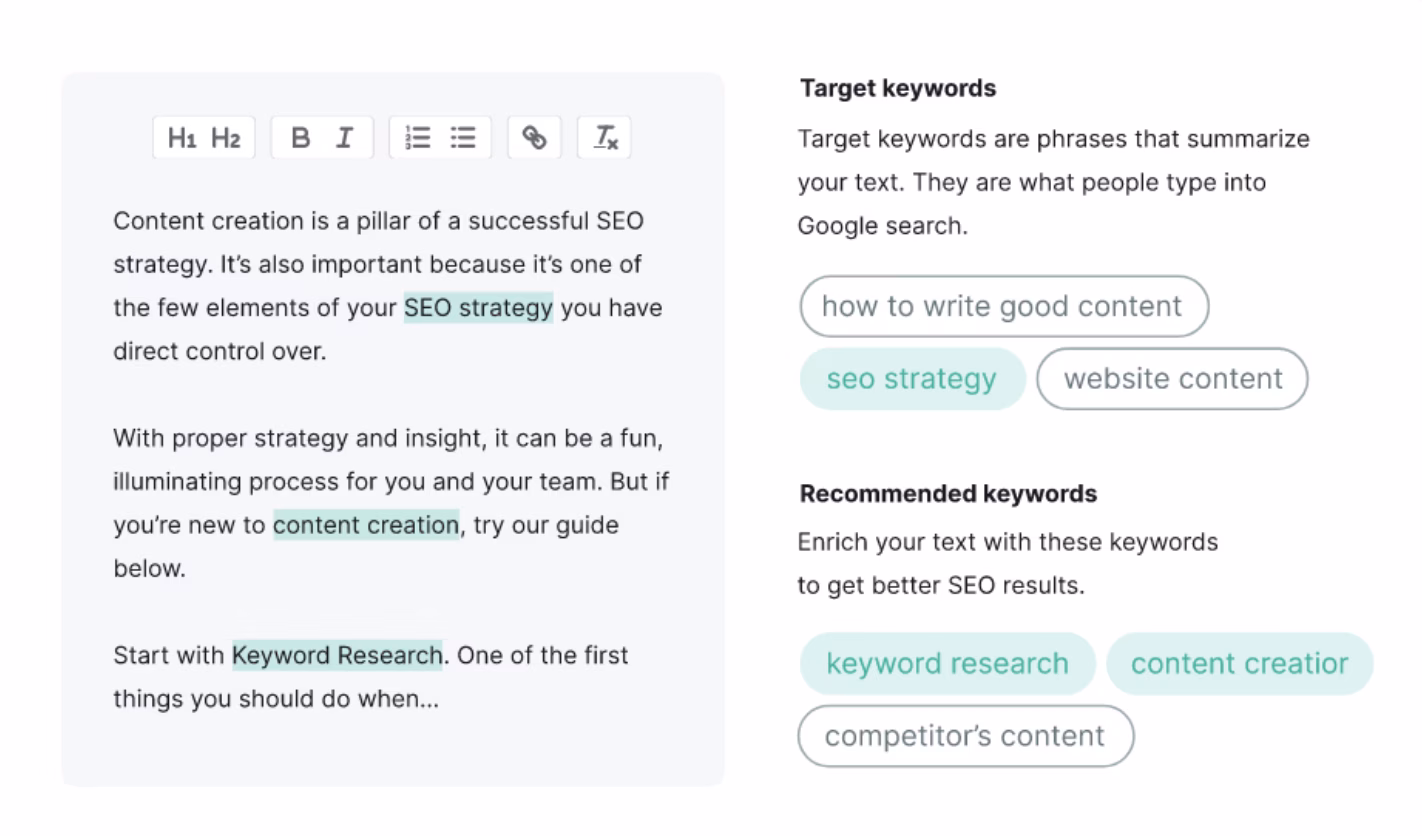Screen dimensions: 1422x836
Task: Apply Heading 2 formatting
Action: tap(226, 138)
